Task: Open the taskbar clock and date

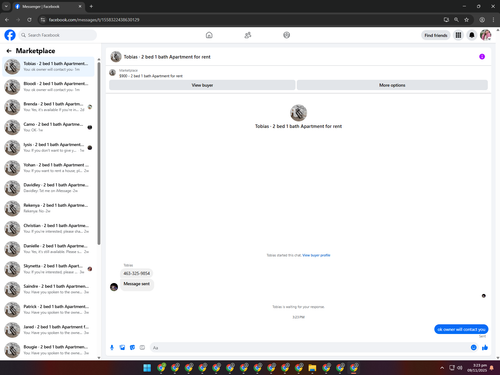Action: coord(477,368)
